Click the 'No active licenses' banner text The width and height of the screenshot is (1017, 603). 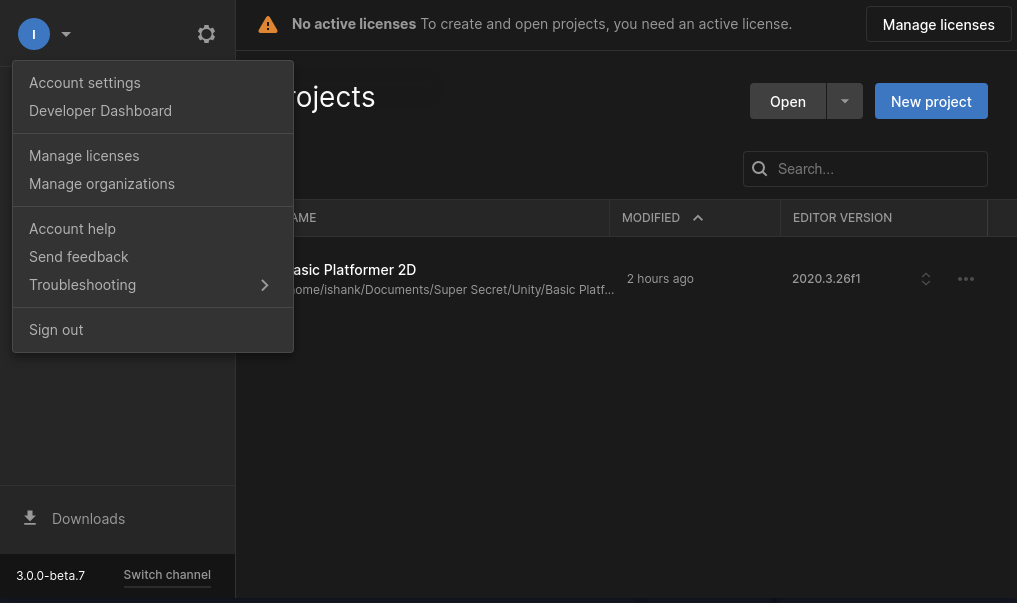(x=353, y=24)
